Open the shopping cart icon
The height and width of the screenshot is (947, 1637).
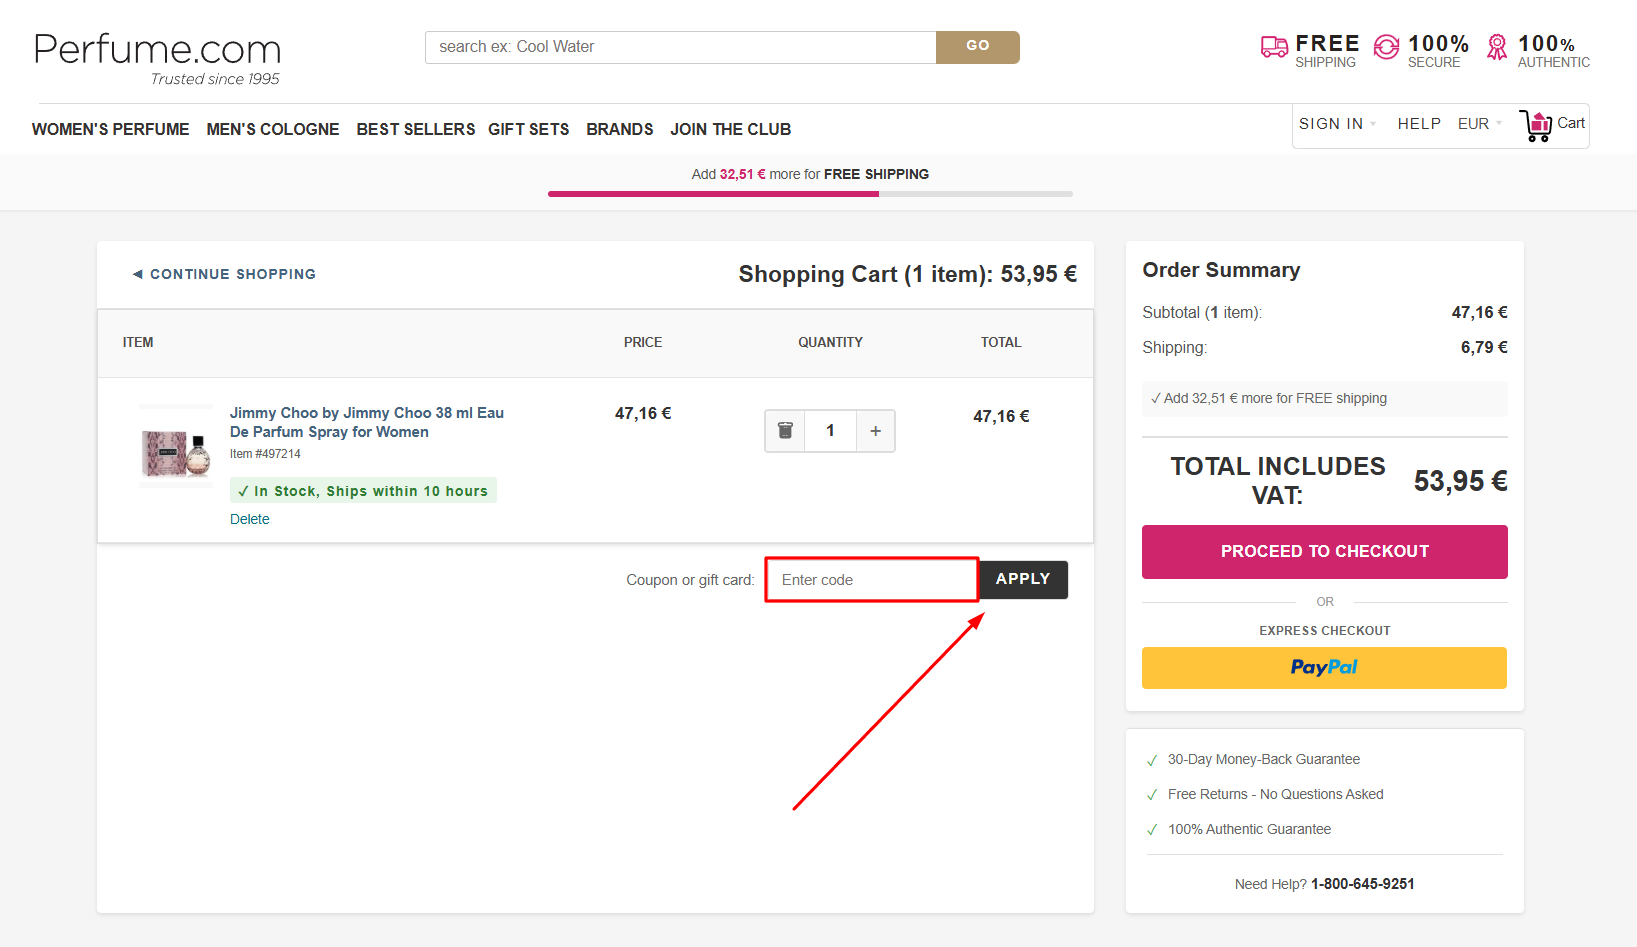click(1536, 125)
